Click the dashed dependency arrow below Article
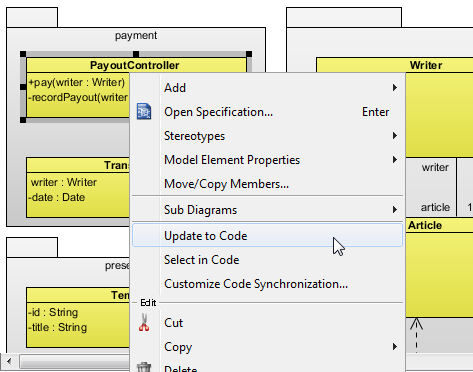The width and height of the screenshot is (473, 372). tap(416, 335)
